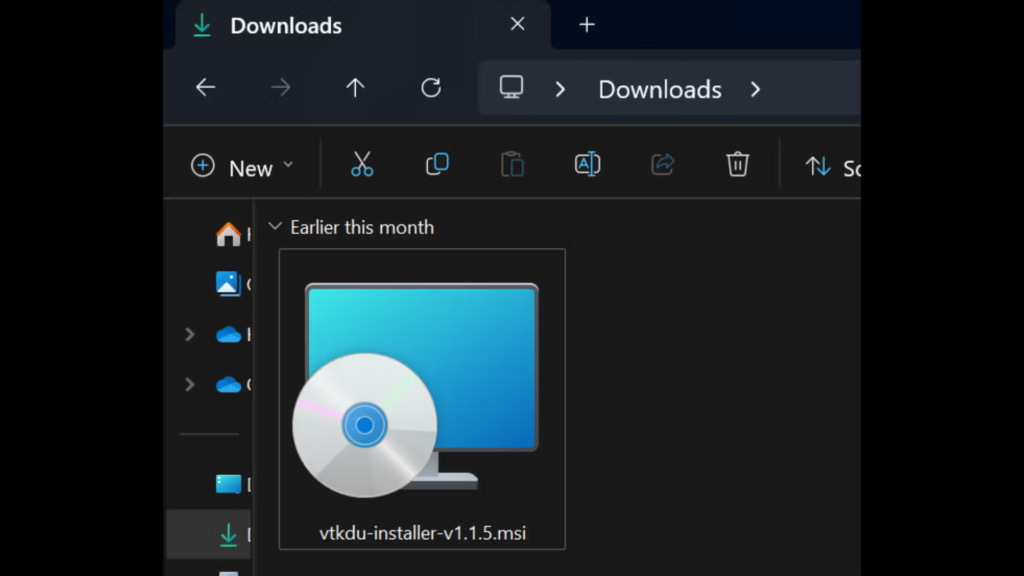Image resolution: width=1024 pixels, height=576 pixels.
Task: Add a new tab with plus button
Action: coord(587,25)
